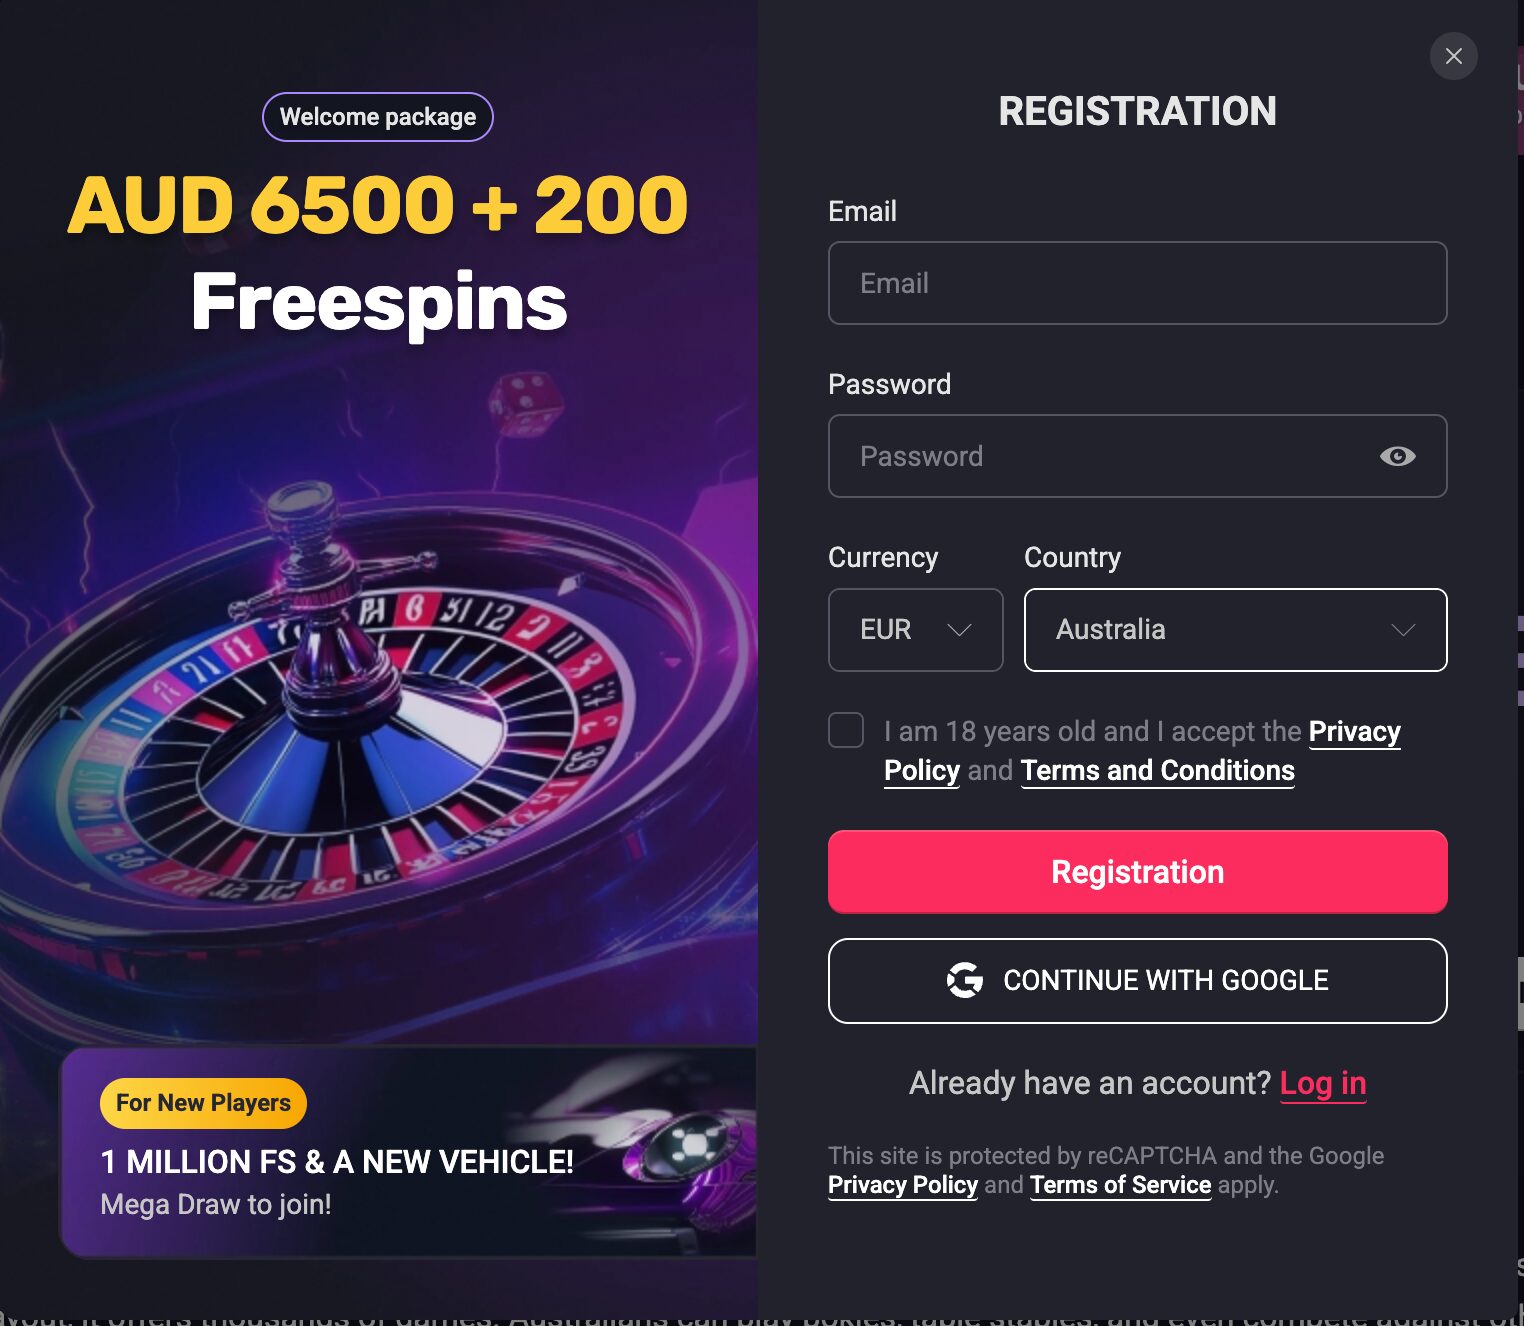Close the registration modal
Image resolution: width=1524 pixels, height=1326 pixels.
(x=1453, y=56)
